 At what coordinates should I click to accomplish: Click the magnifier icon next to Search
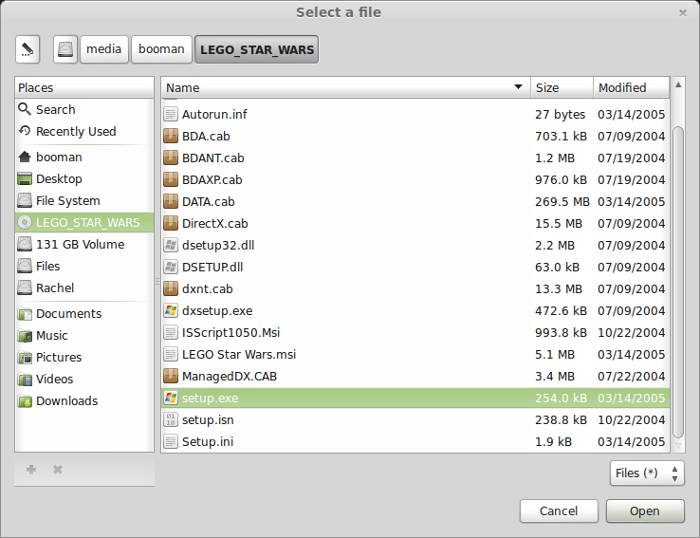pyautogui.click(x=24, y=109)
